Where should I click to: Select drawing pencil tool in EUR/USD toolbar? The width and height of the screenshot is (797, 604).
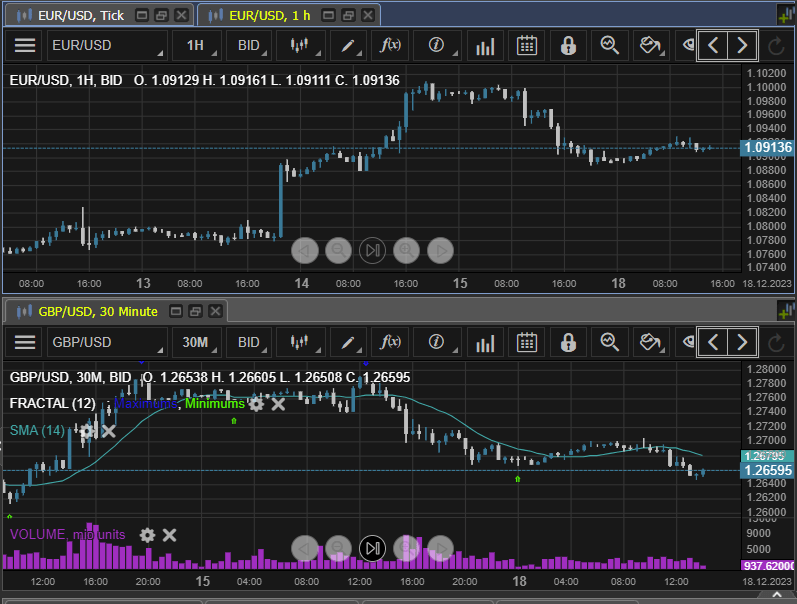pyautogui.click(x=348, y=45)
